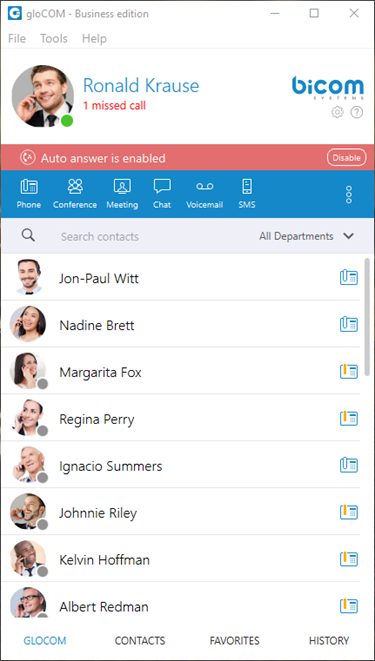Open the Tools menu
Viewport: 375px width, 661px height.
pyautogui.click(x=54, y=38)
